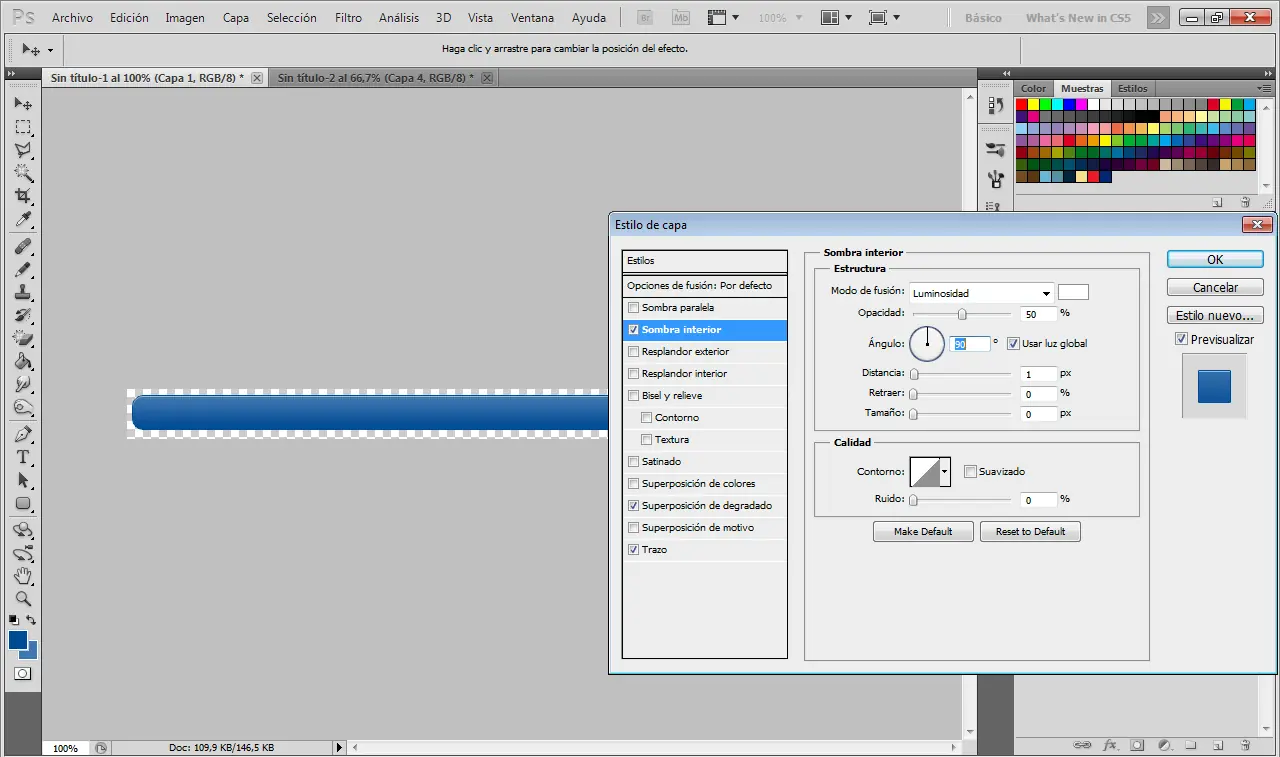Activate the Pen tool

click(23, 434)
